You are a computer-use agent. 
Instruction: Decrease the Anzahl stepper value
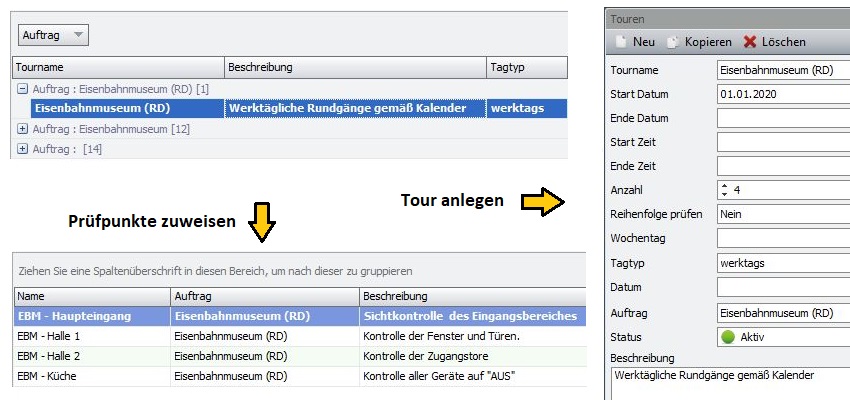(725, 194)
